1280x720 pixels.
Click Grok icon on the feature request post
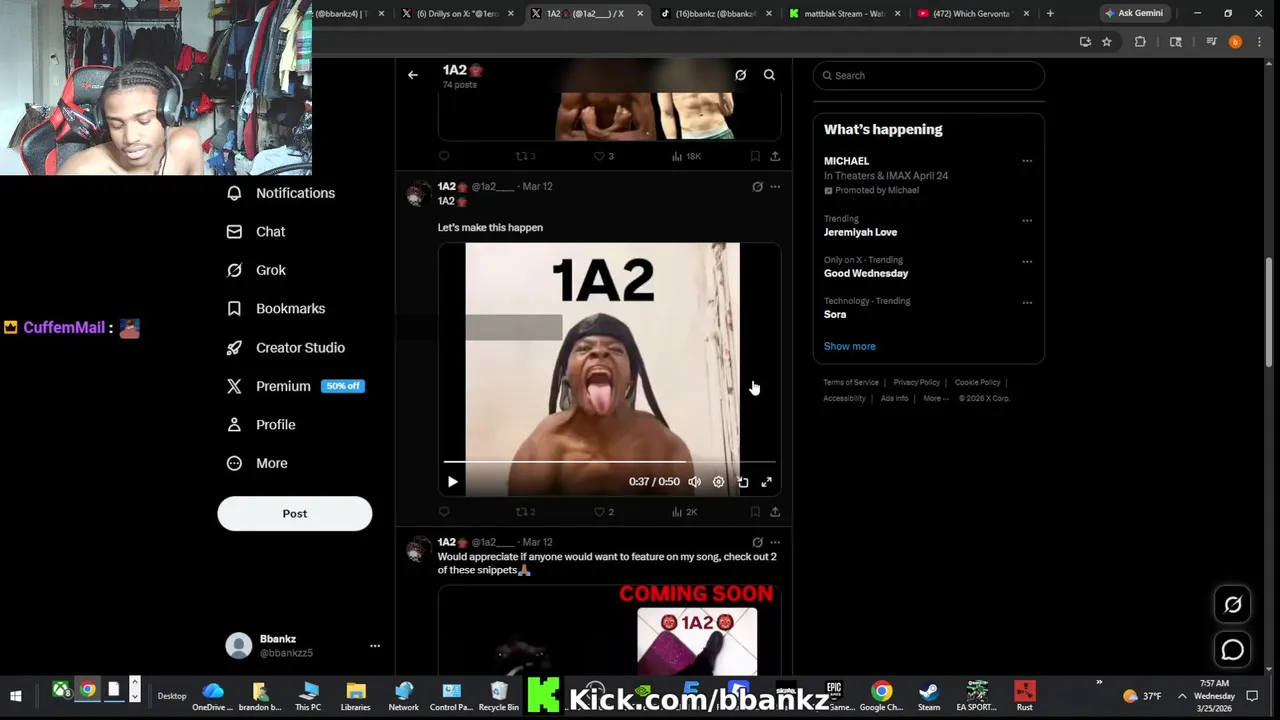click(x=757, y=542)
